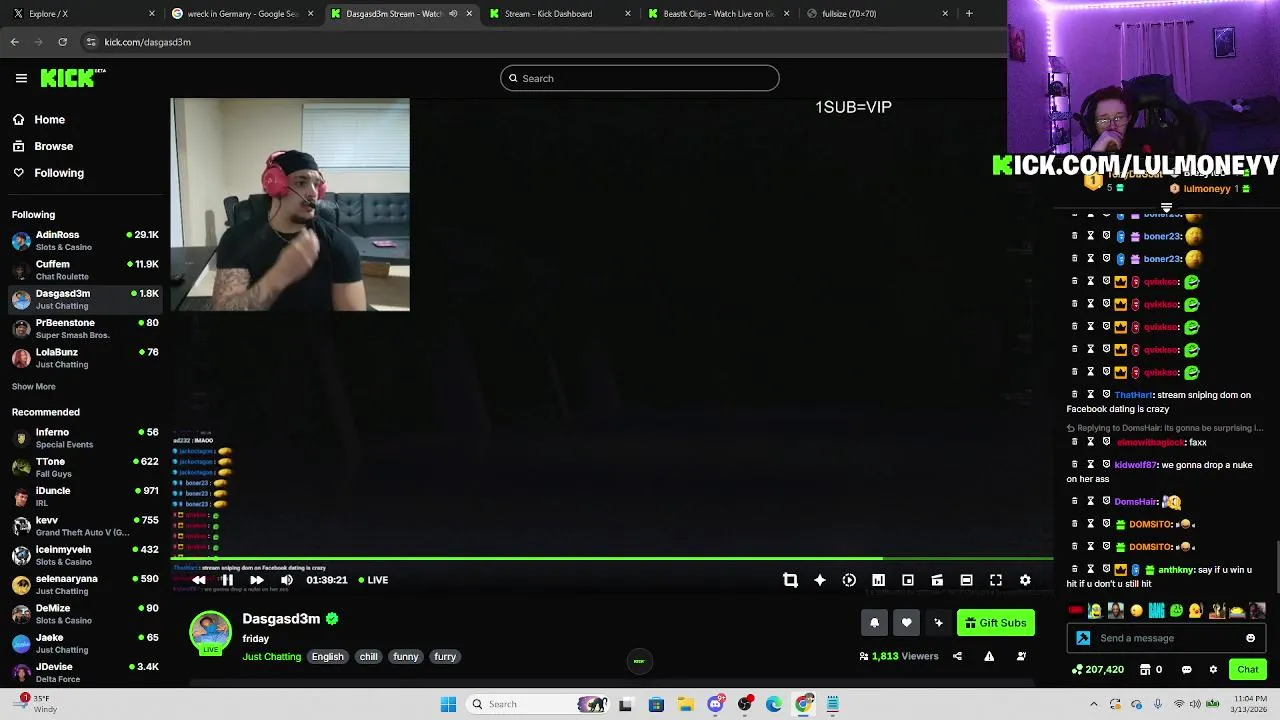
Task: Click the Gift Subs button
Action: [x=996, y=623]
